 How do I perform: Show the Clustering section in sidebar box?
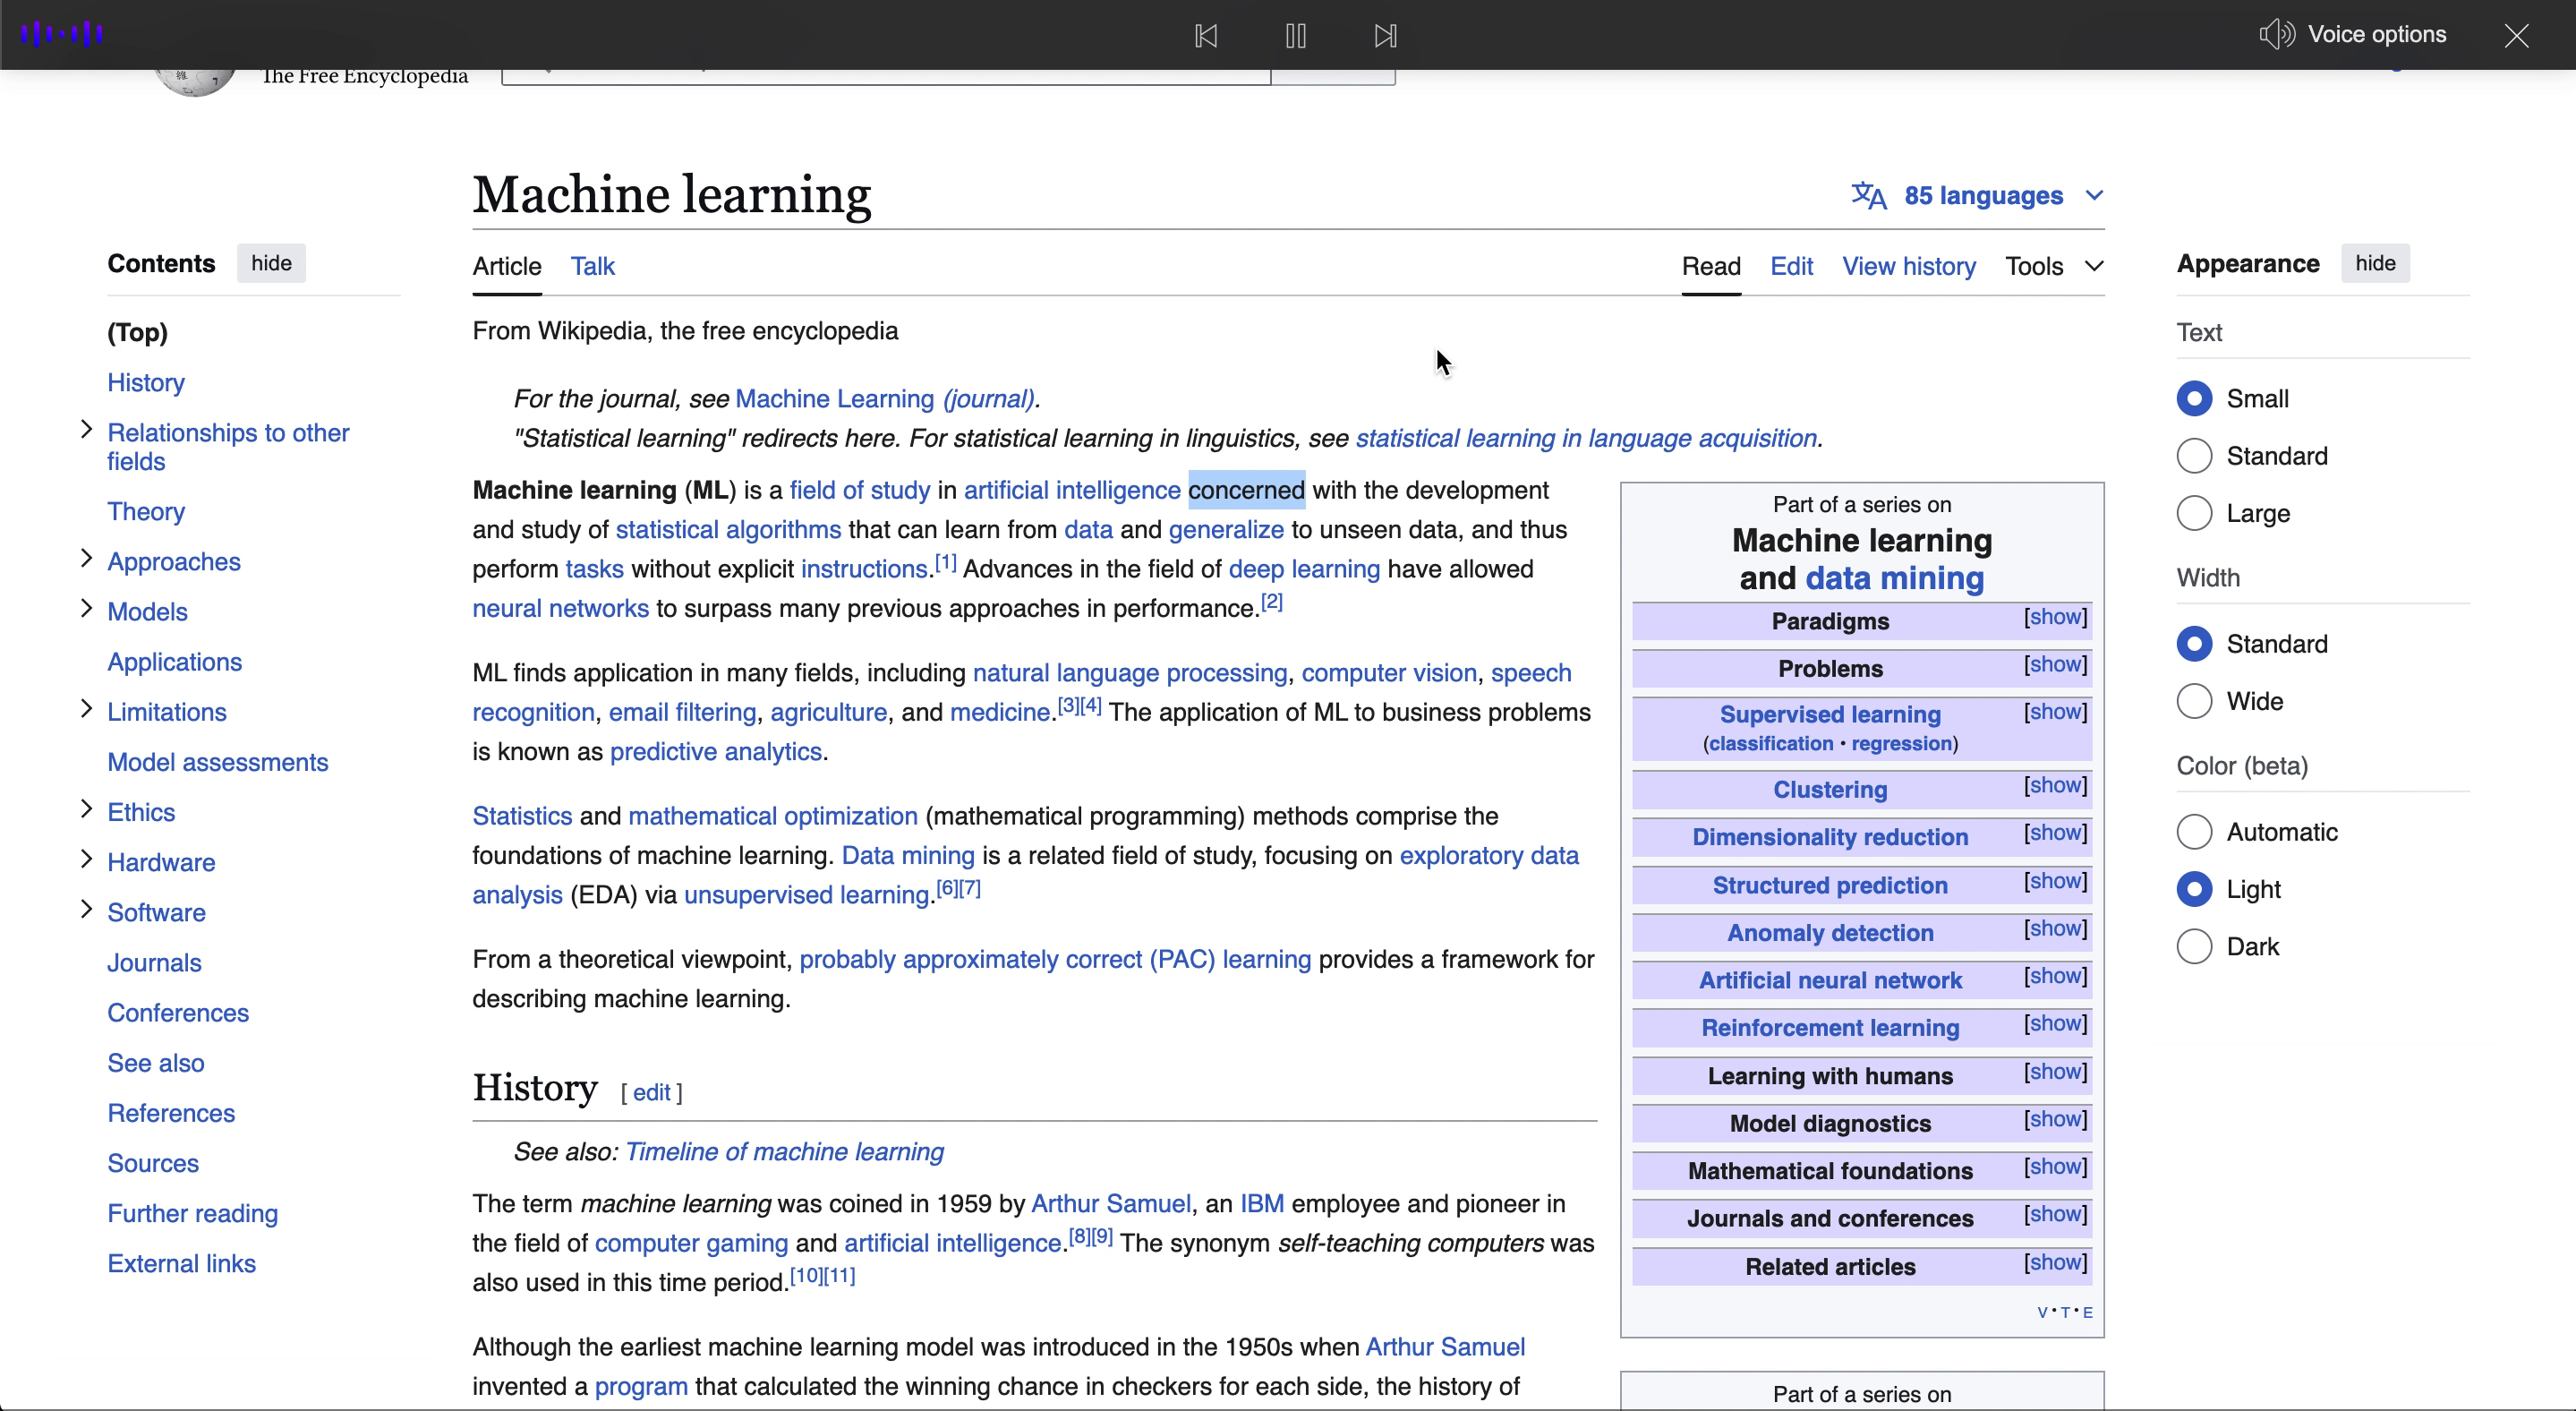[2055, 785]
